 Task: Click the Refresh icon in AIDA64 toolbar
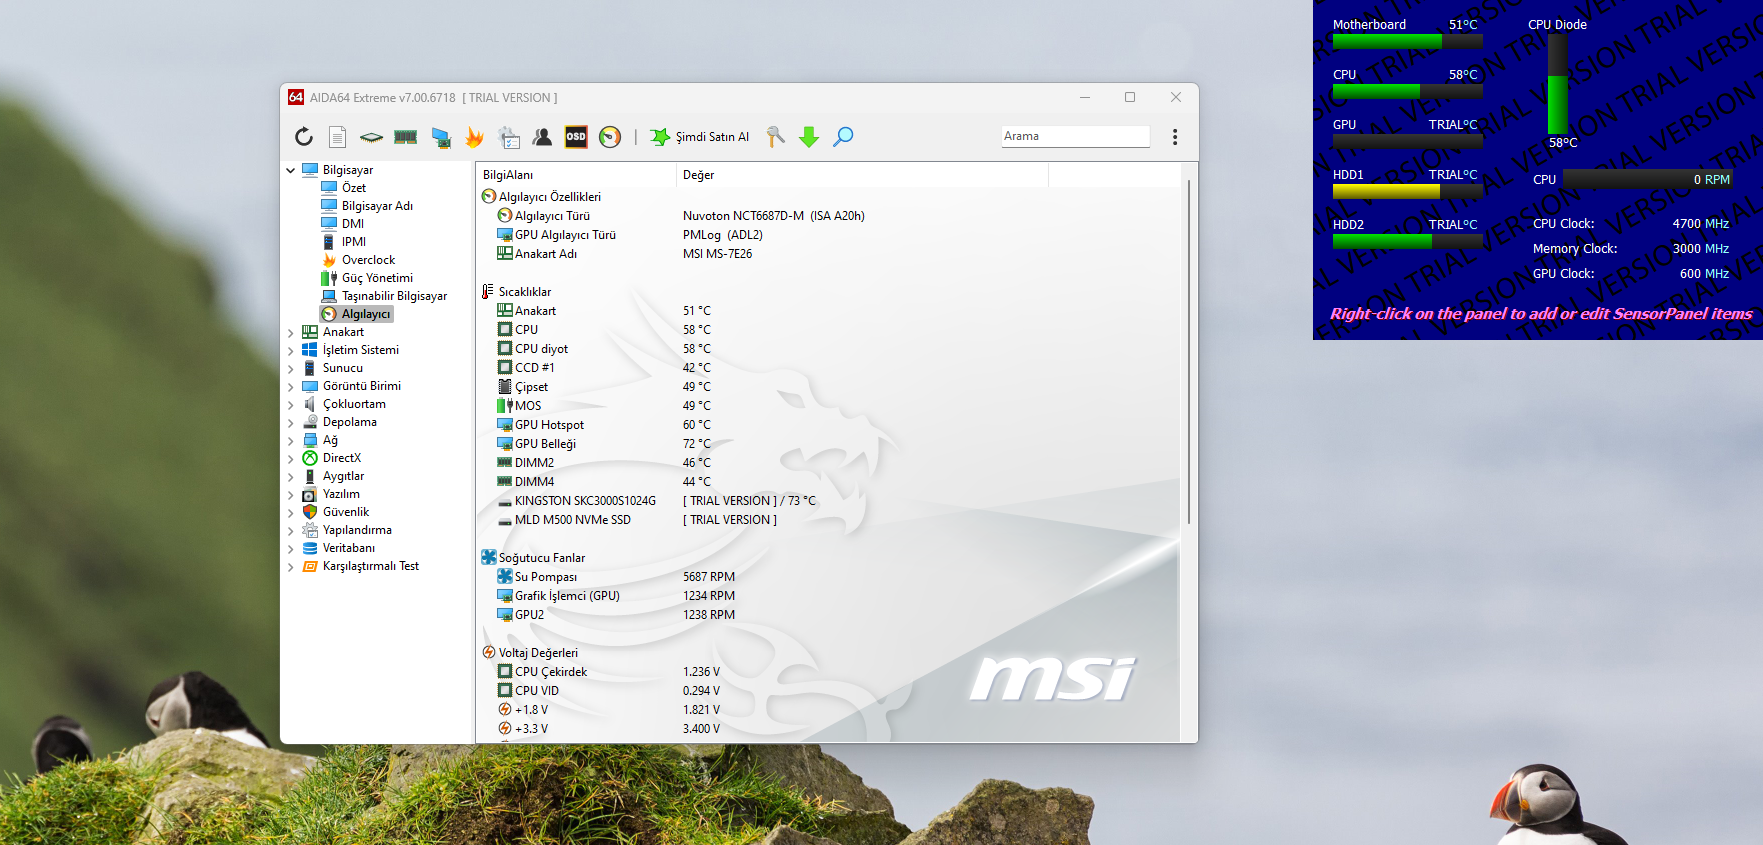point(304,137)
